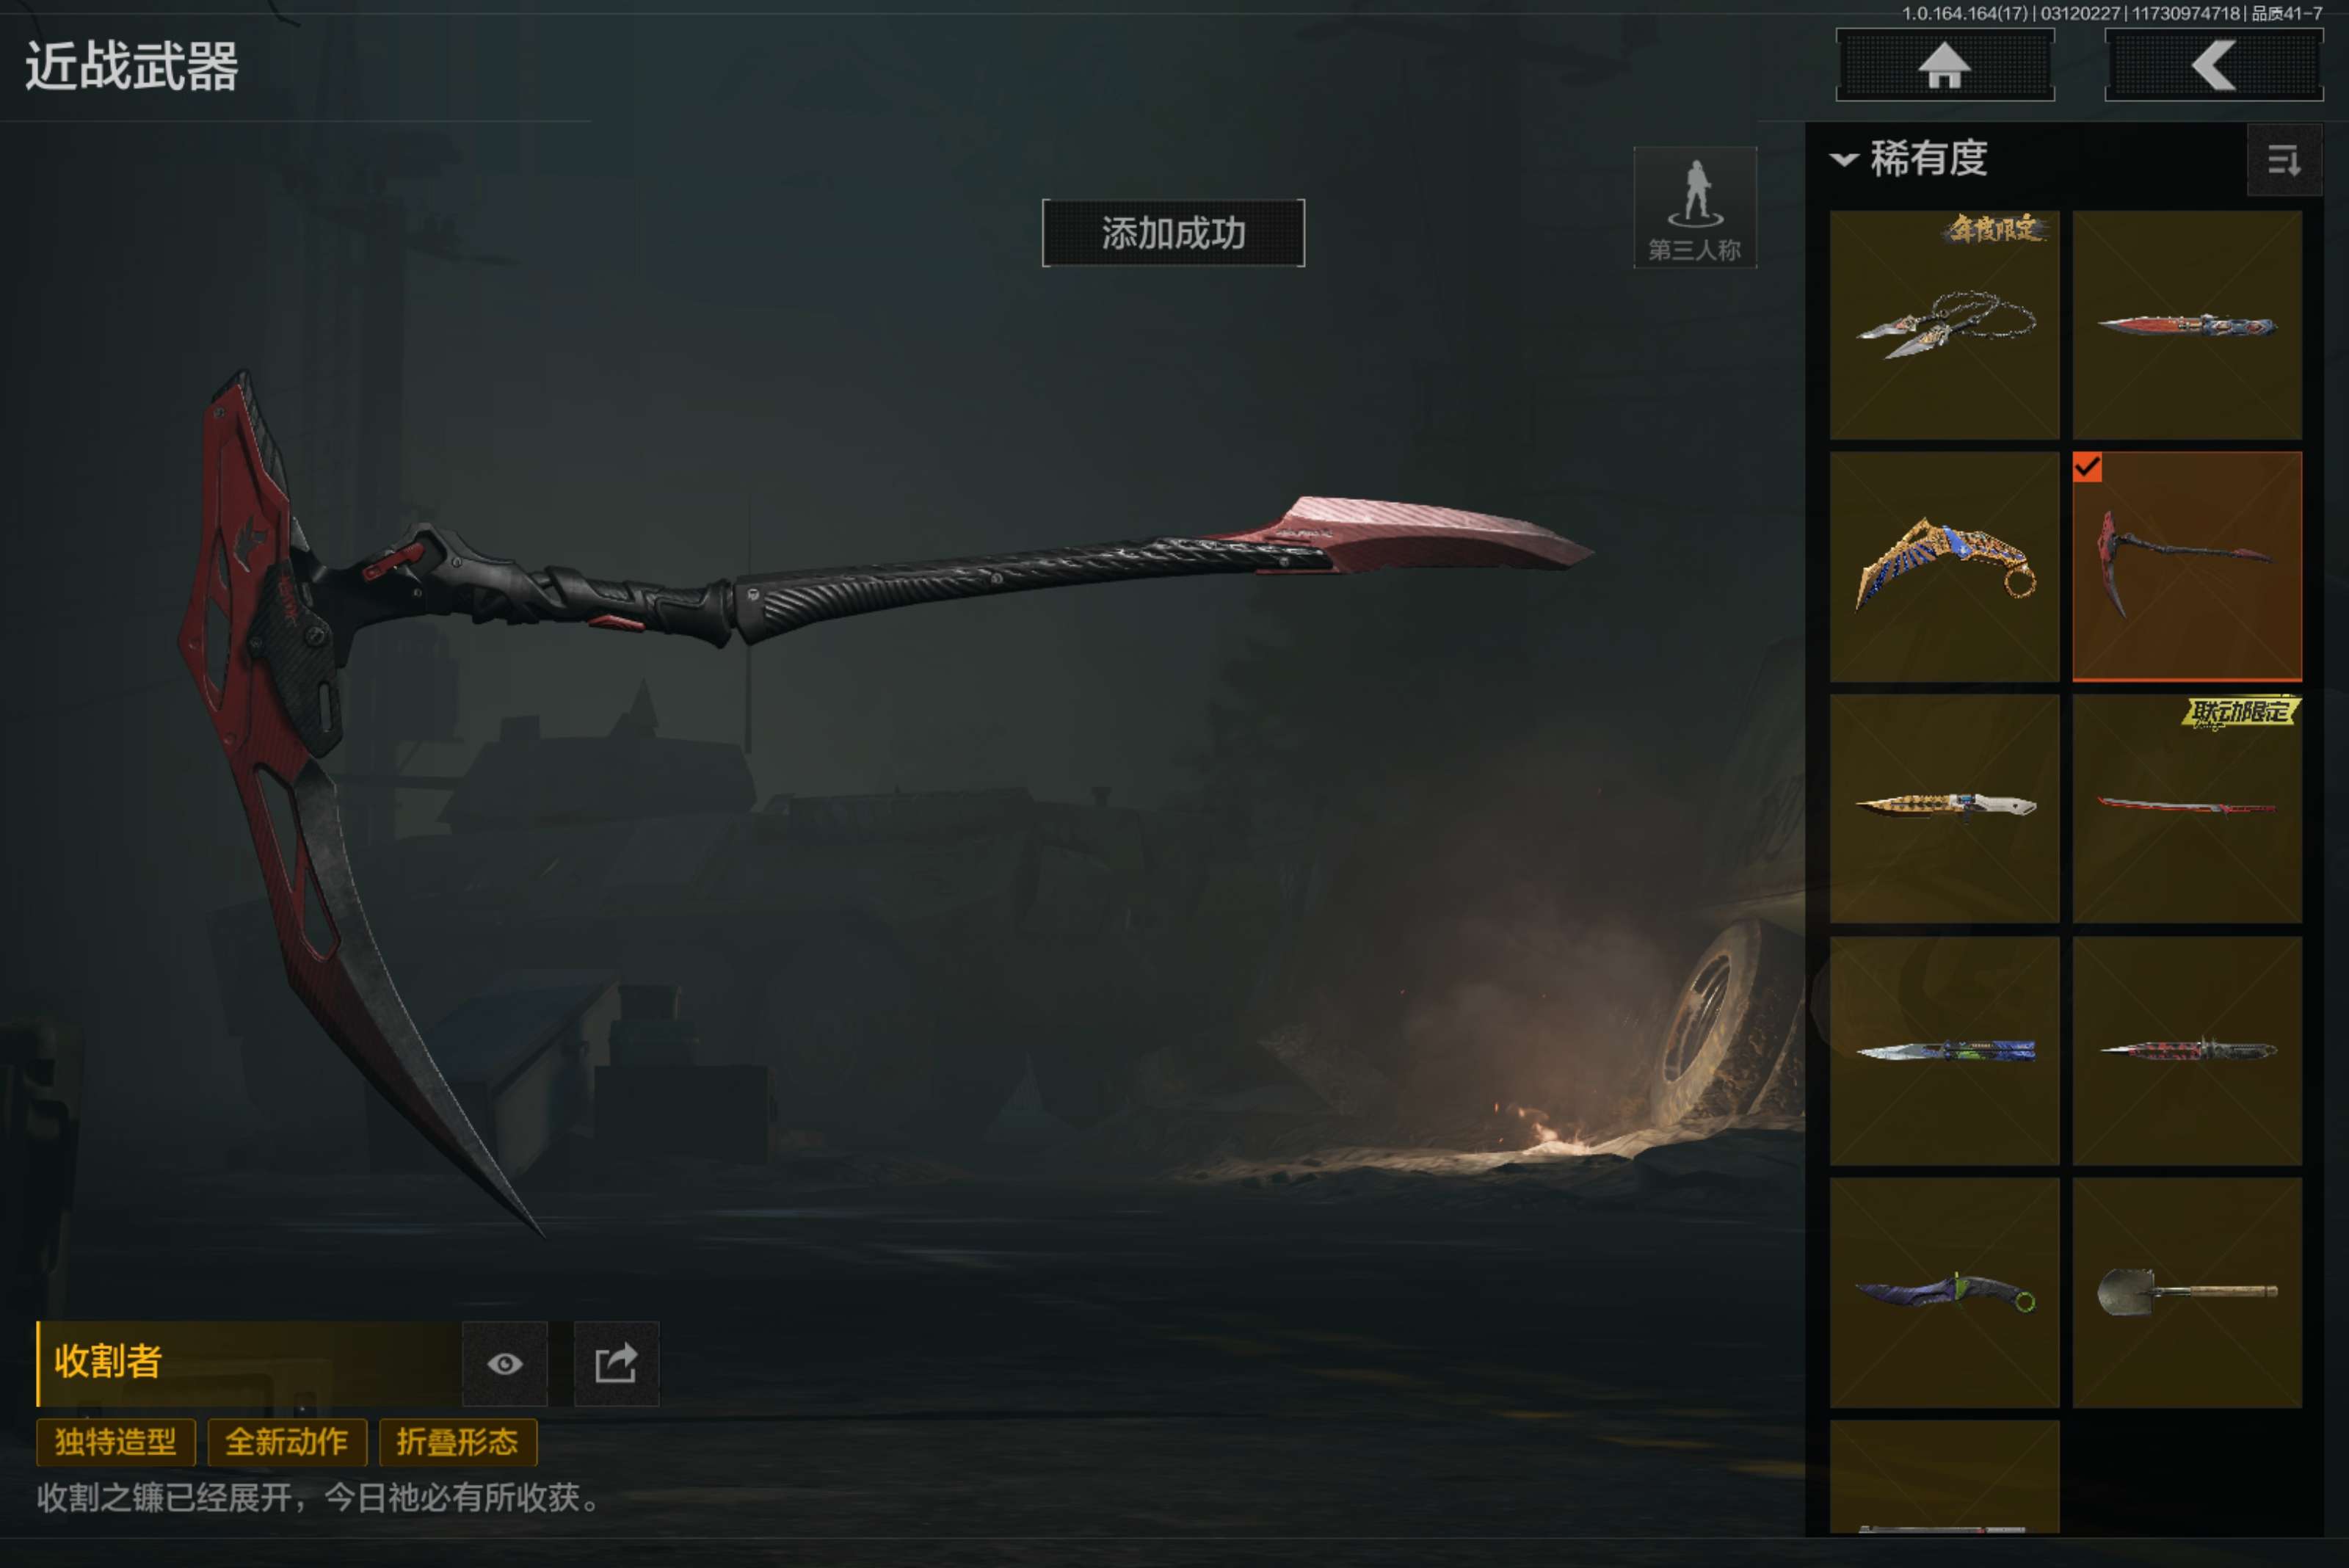The image size is (2349, 1568).
Task: Select the annual limited chain blade skin
Action: 1945,325
